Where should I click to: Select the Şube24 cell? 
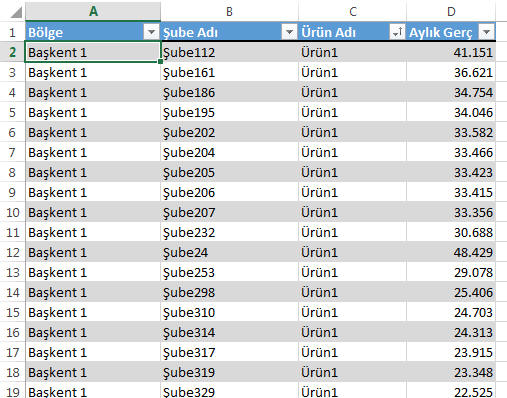(x=229, y=252)
